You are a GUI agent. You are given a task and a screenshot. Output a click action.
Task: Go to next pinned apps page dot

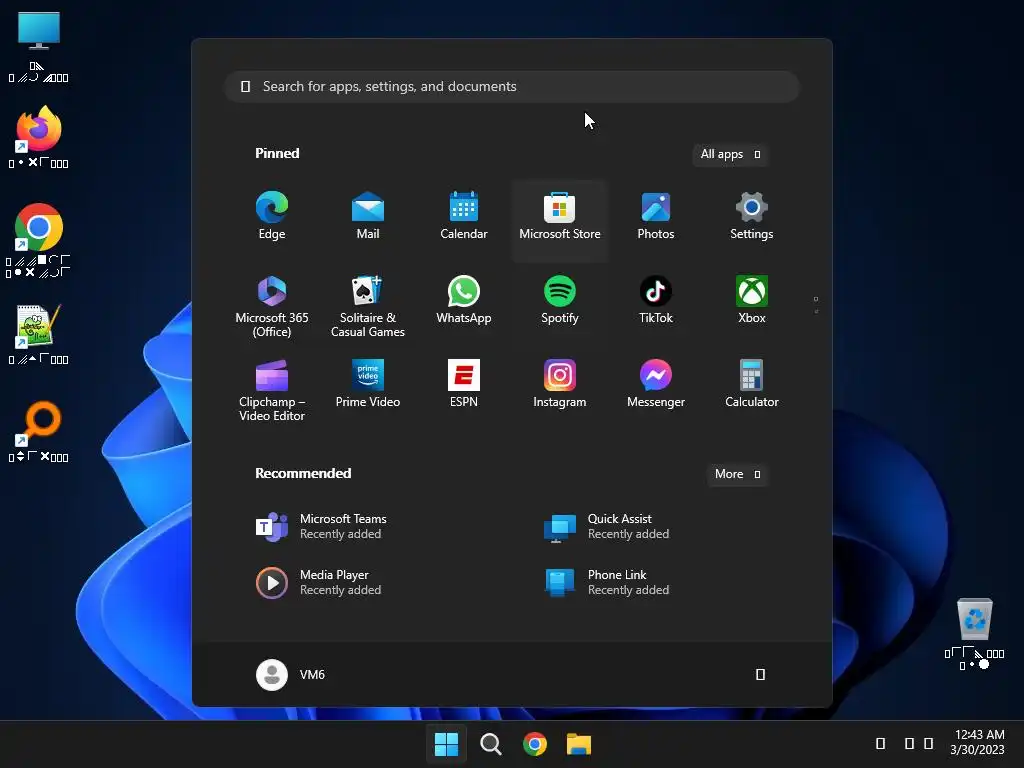click(x=816, y=312)
